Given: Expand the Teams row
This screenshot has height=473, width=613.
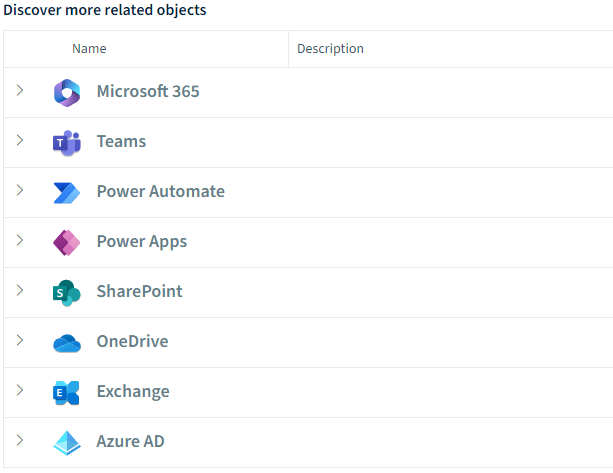Looking at the screenshot, I should [20, 140].
